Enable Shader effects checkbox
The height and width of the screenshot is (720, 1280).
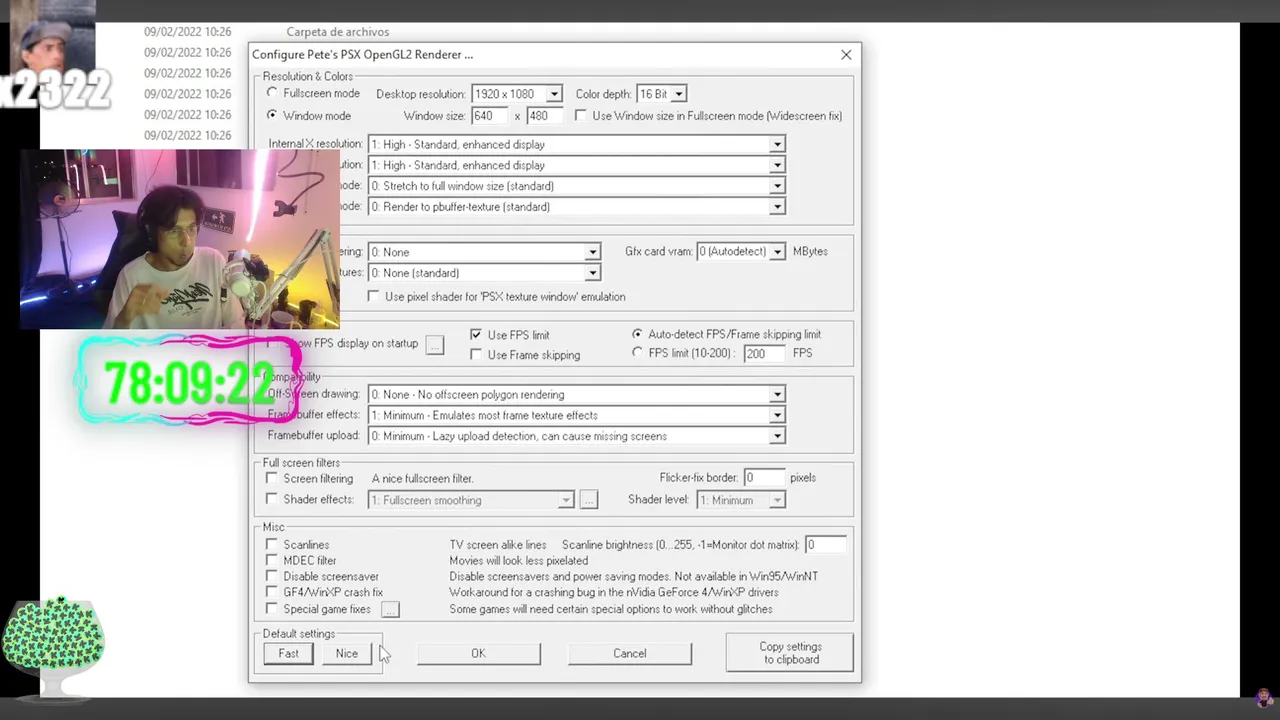coord(272,499)
